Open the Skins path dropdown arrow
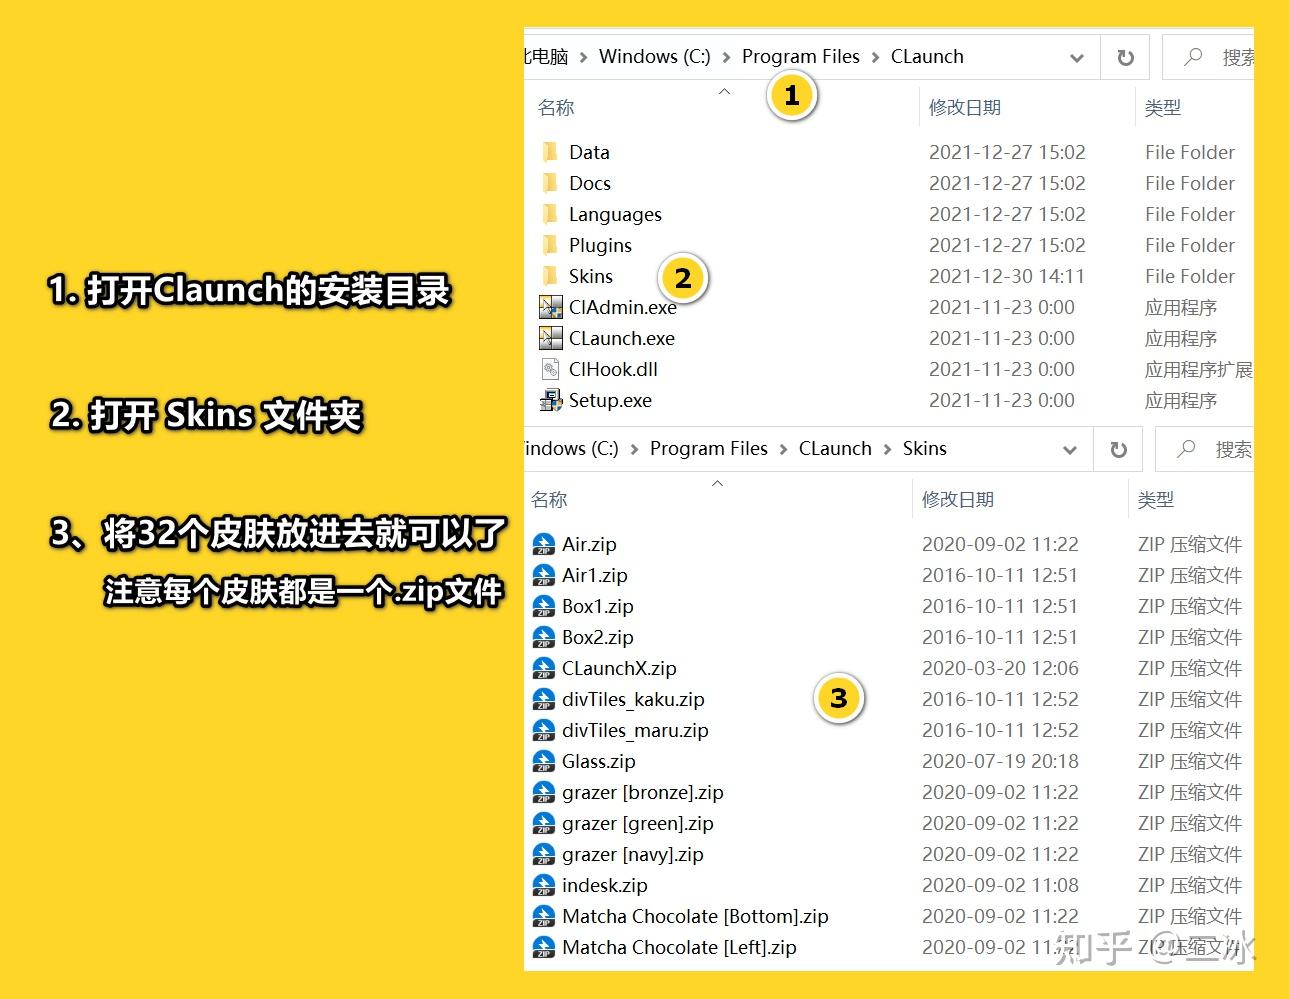The width and height of the screenshot is (1289, 999). [1069, 449]
